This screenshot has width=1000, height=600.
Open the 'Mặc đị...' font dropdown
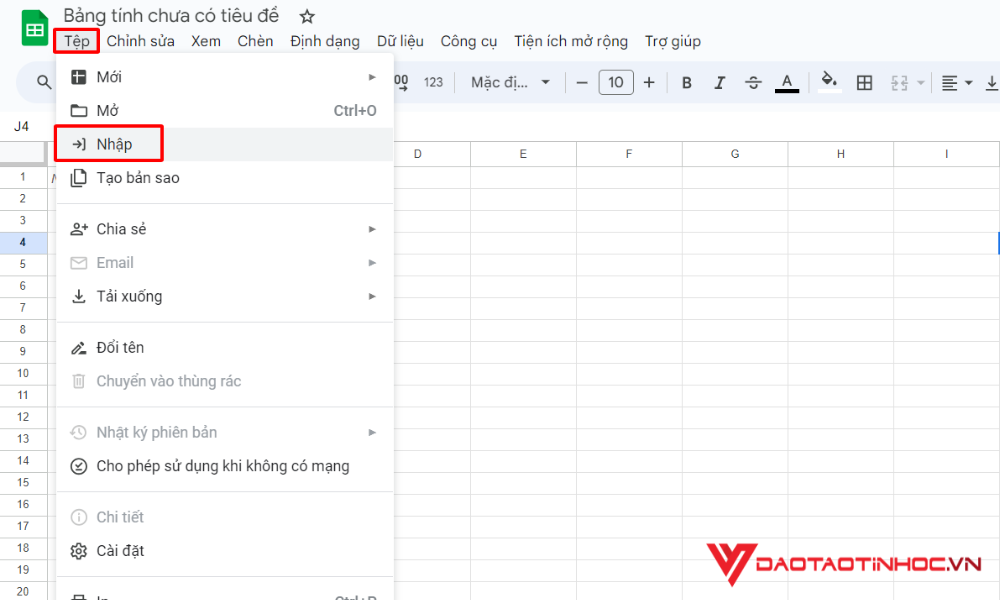(x=510, y=82)
